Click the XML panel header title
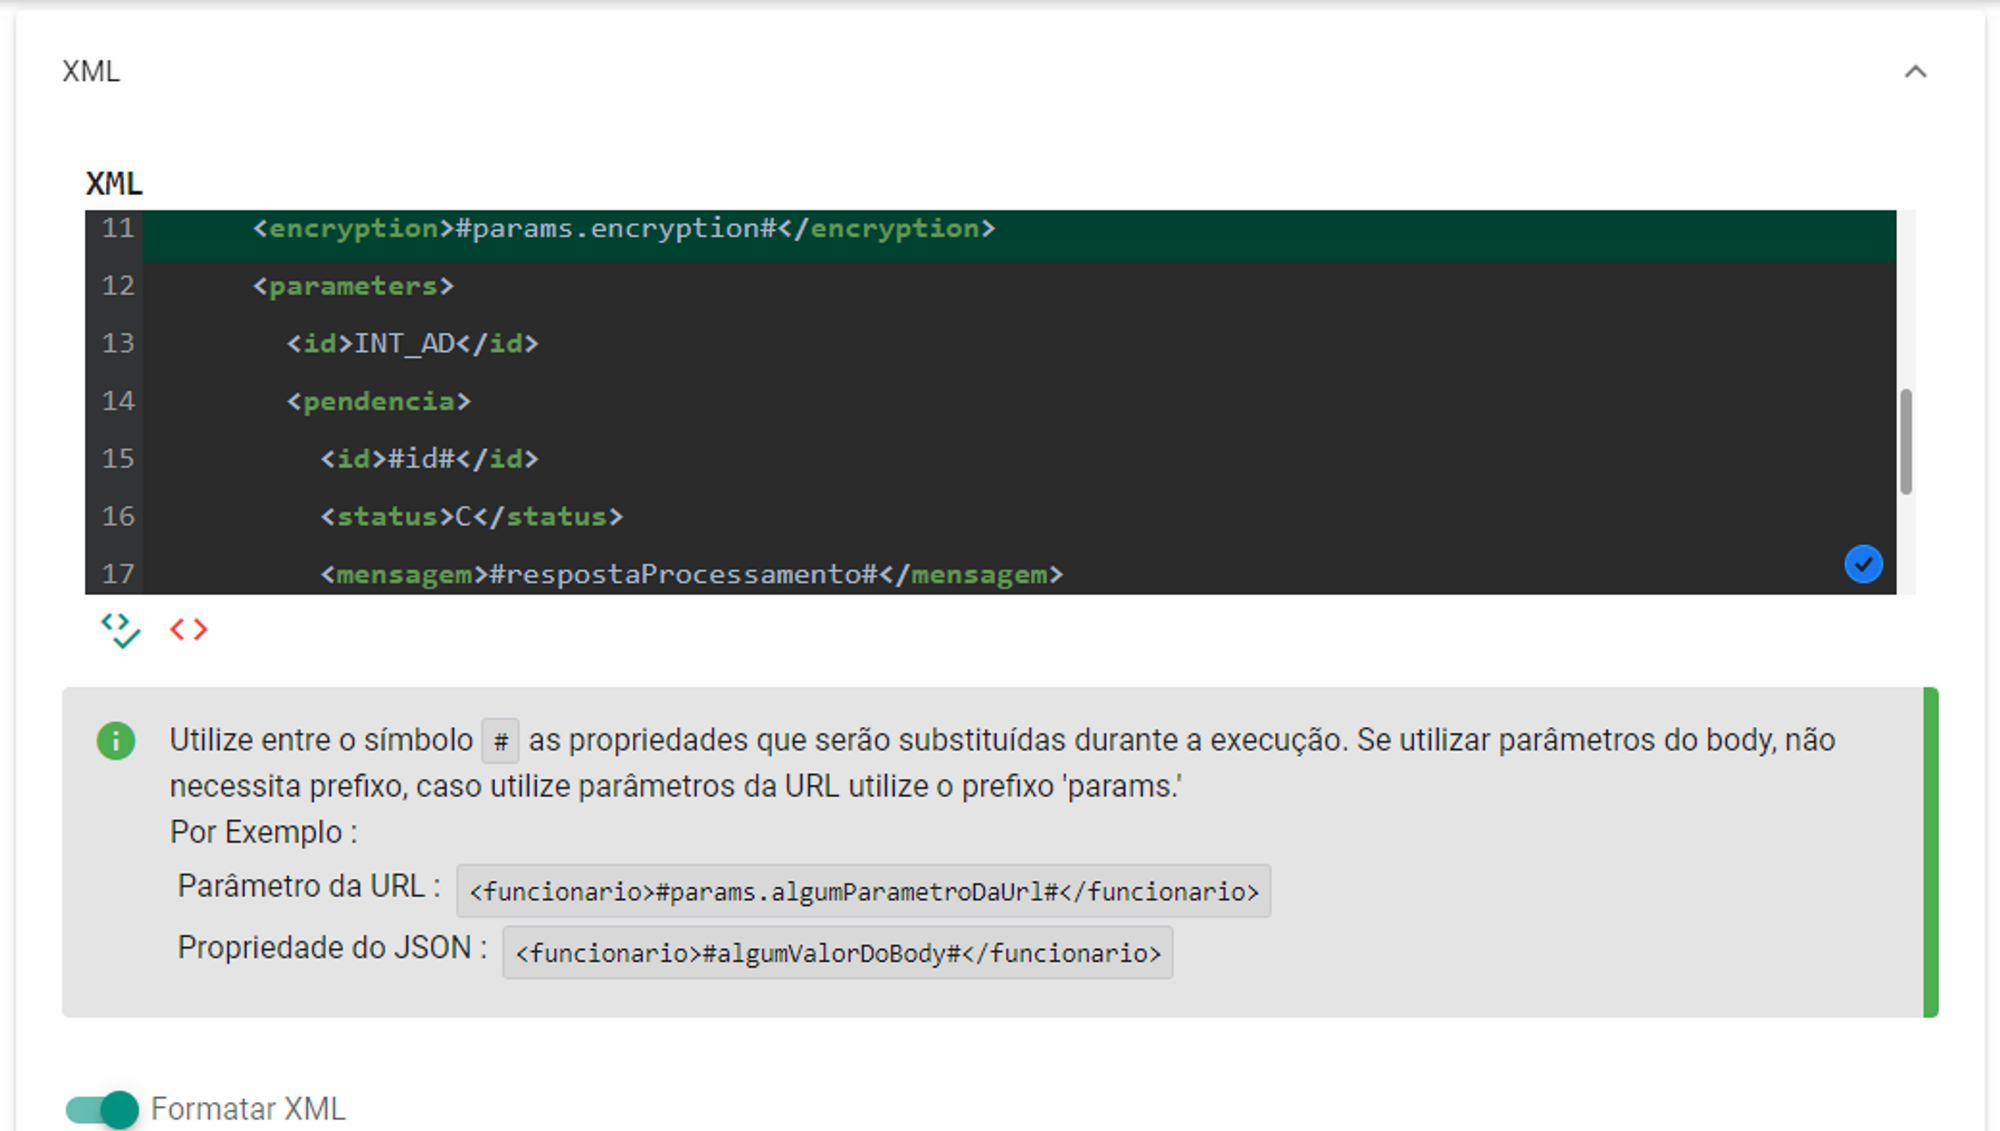Screen dimensions: 2000x1131 pos(91,72)
